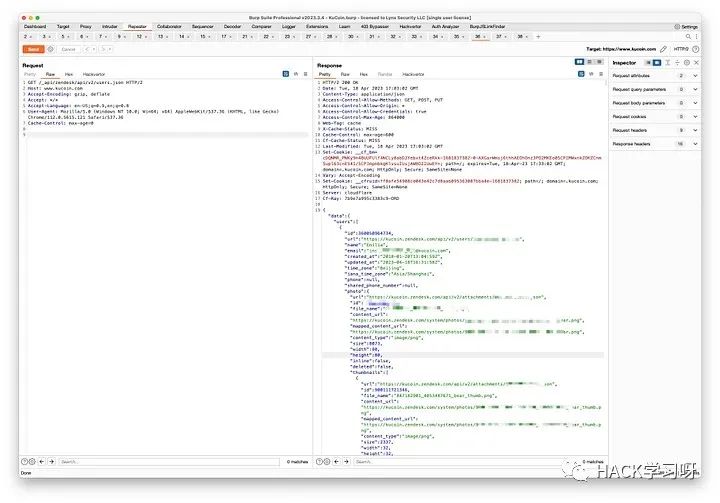Expand Response headers section
This screenshot has width=720, height=503.
tap(655, 144)
